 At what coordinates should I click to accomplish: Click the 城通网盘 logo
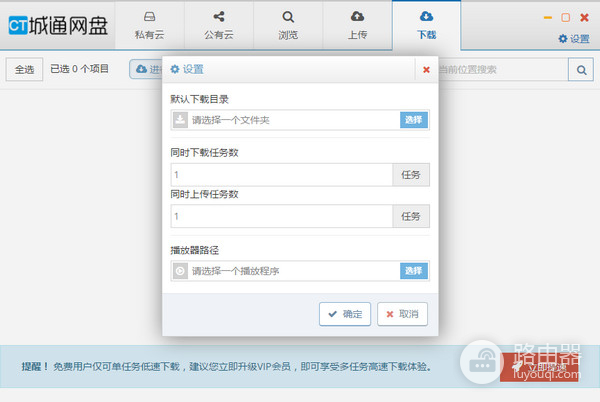[x=58, y=26]
